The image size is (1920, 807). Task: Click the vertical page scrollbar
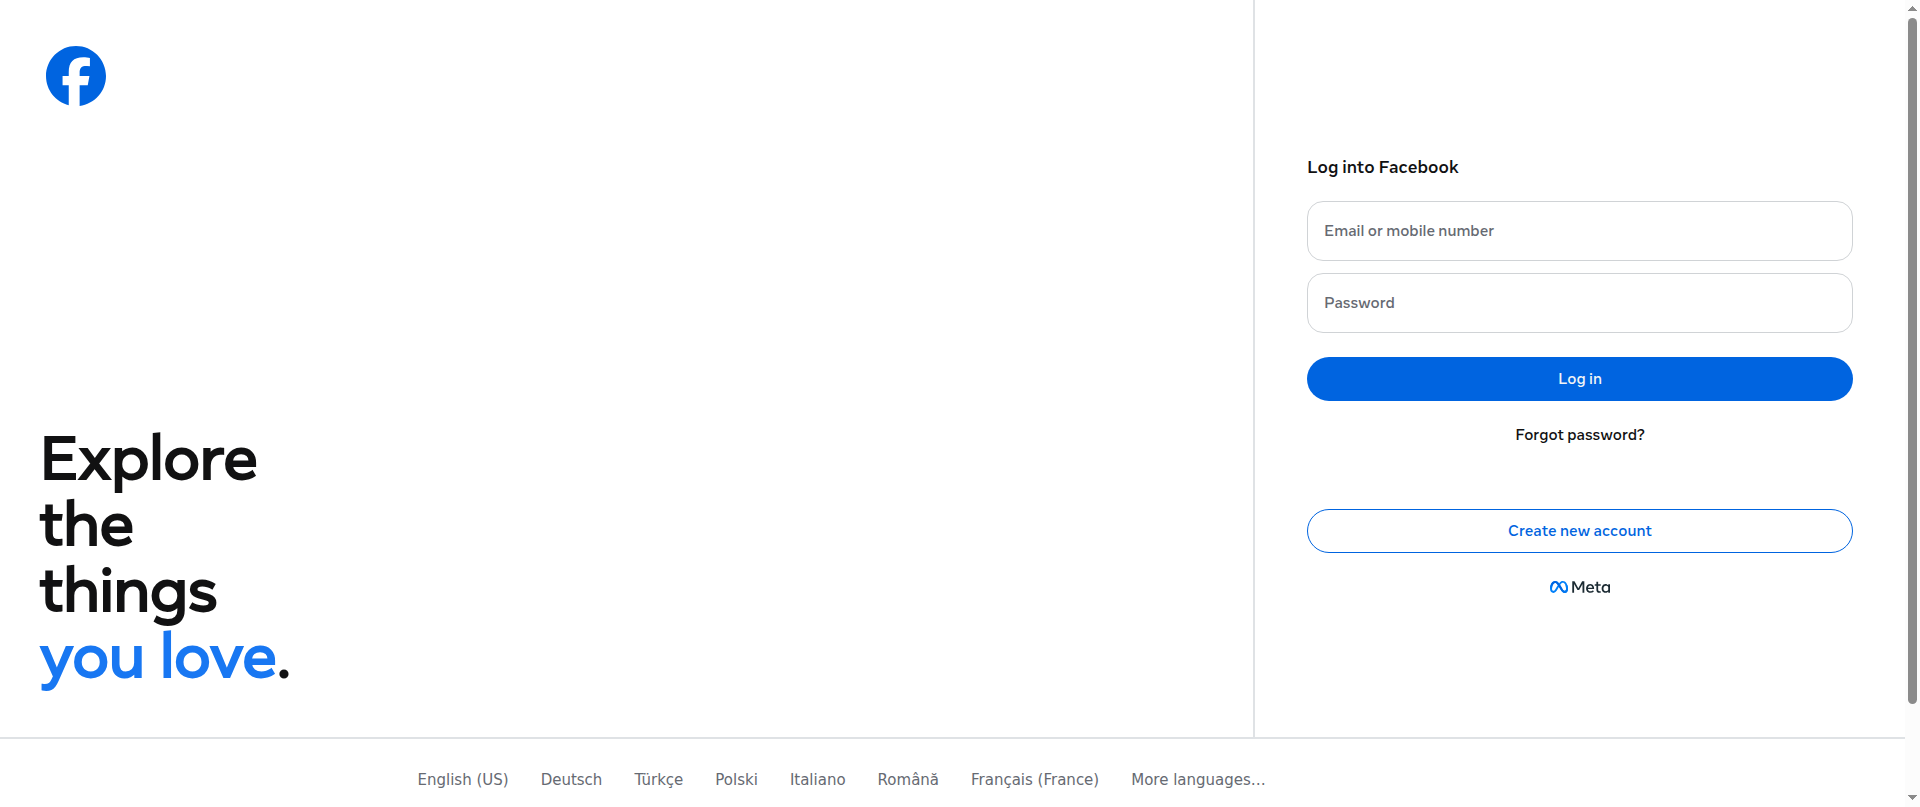point(1912,360)
